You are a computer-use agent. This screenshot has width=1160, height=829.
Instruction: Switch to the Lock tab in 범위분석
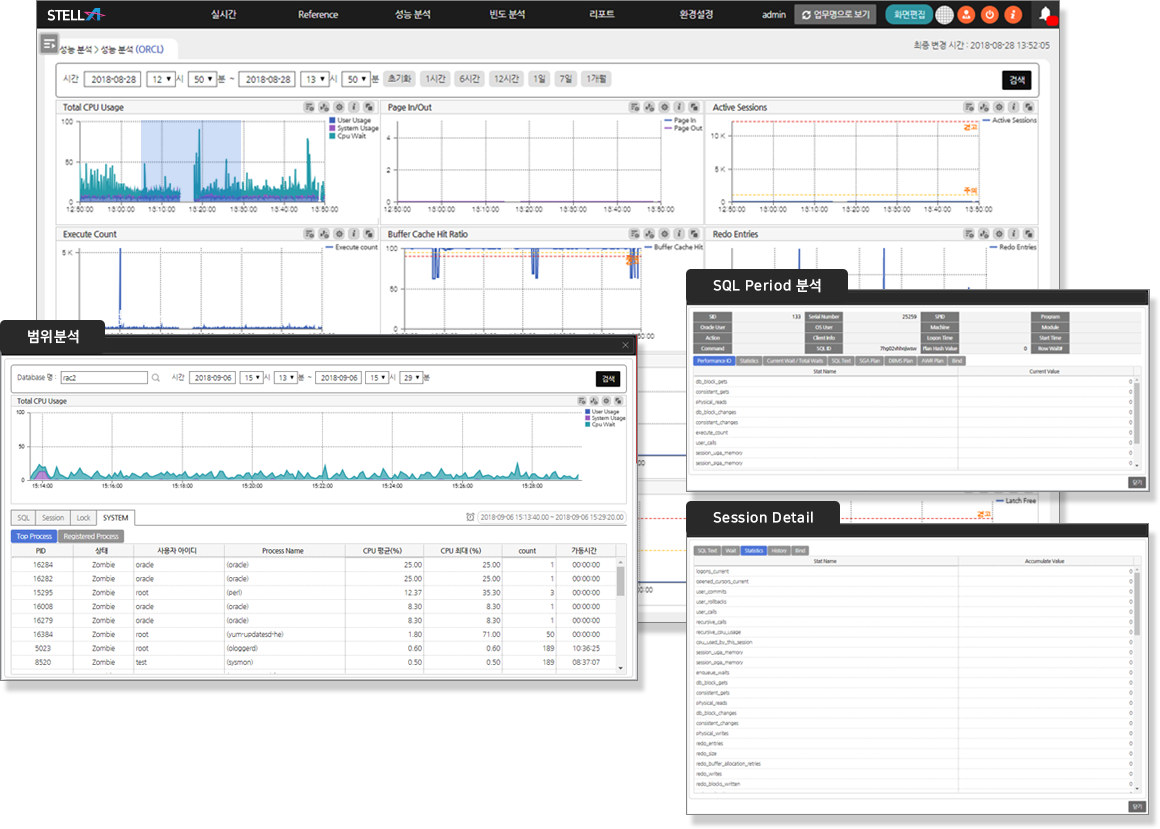pyautogui.click(x=84, y=518)
